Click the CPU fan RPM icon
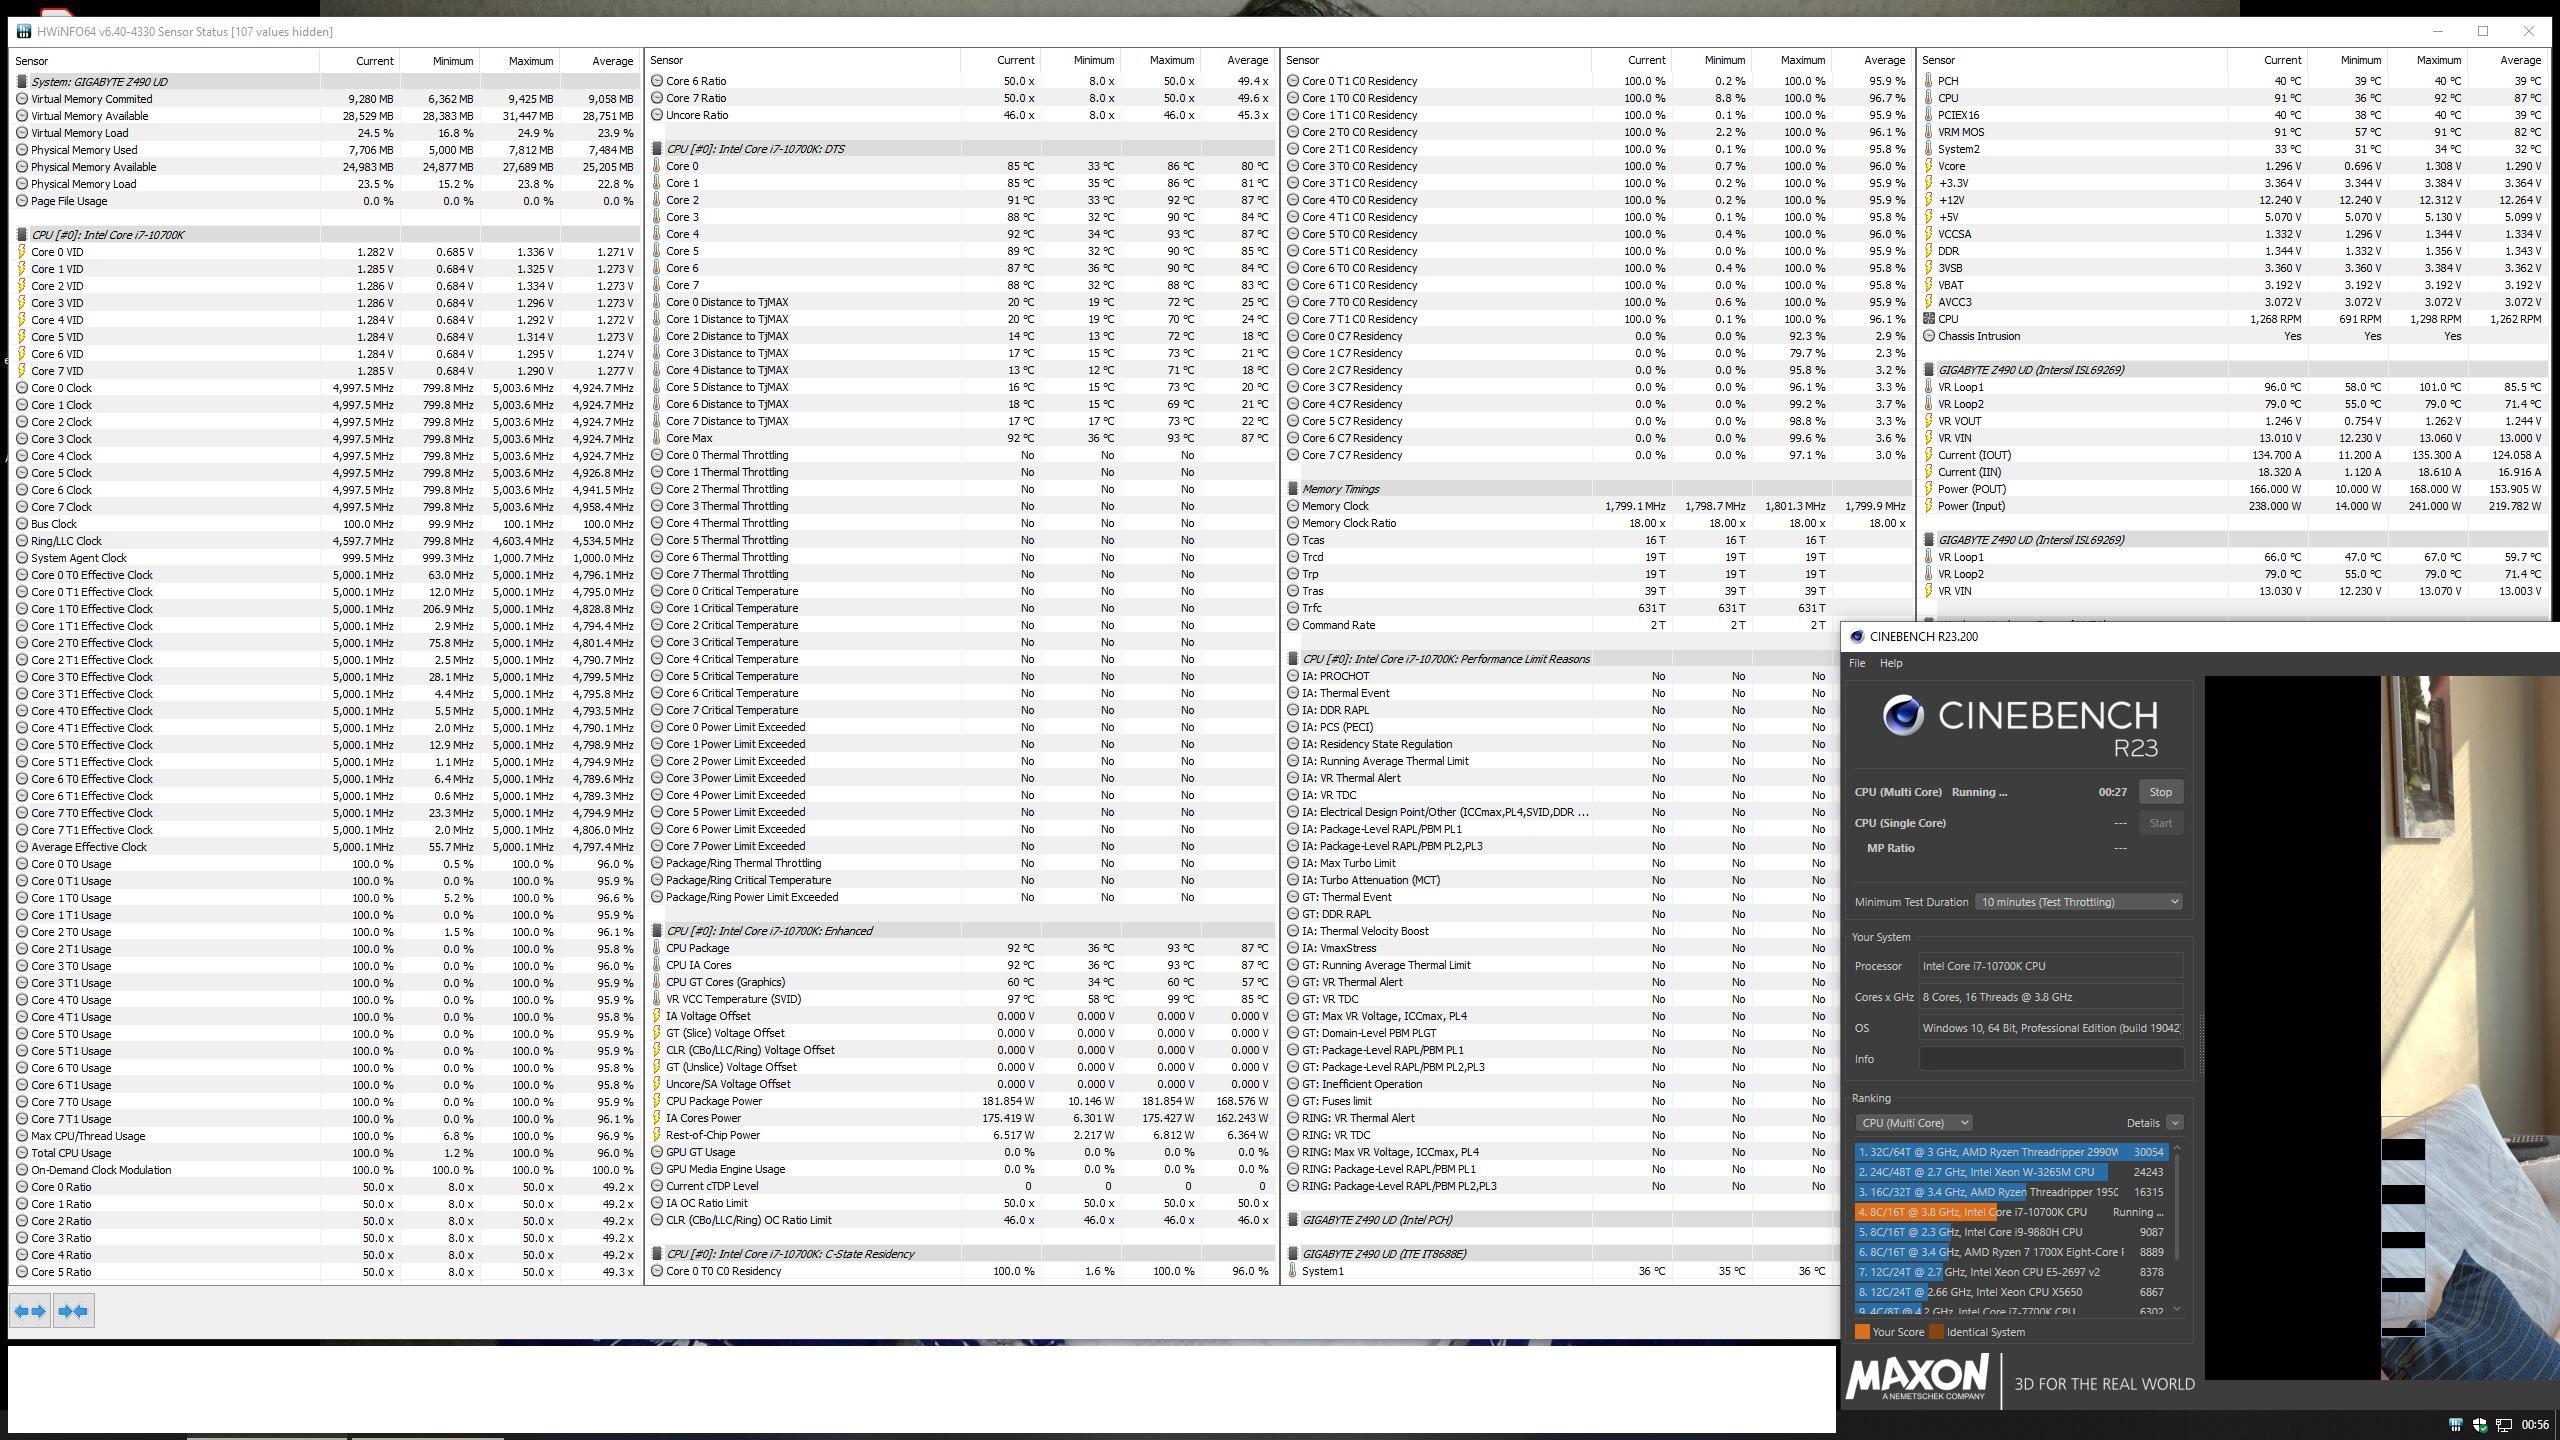Screen dimensions: 2560x1440 click(1929, 319)
